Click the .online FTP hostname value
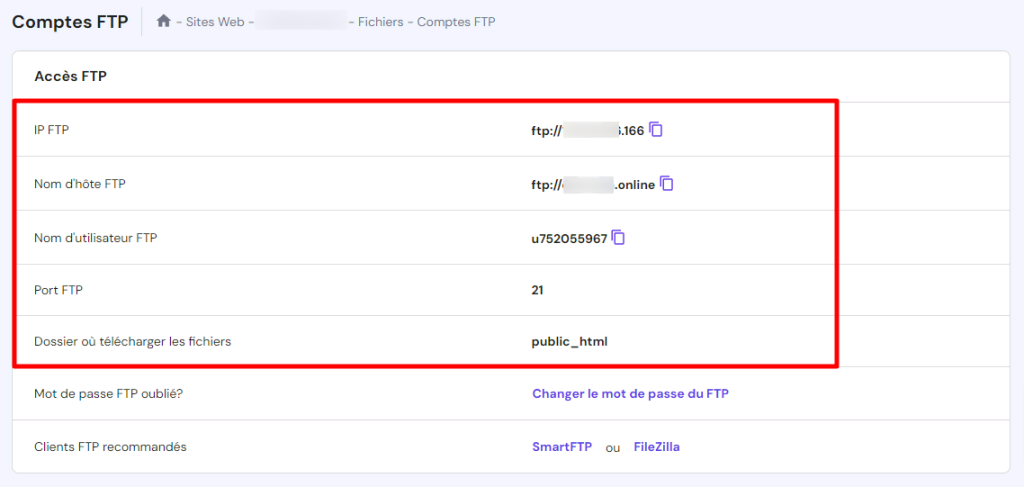The height and width of the screenshot is (487, 1024). (593, 184)
